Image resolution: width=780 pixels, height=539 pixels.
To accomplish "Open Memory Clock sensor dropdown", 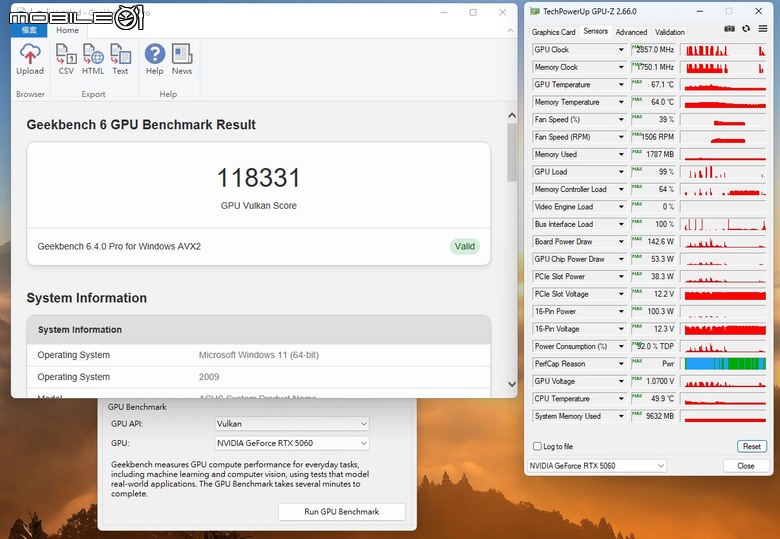I will [621, 67].
